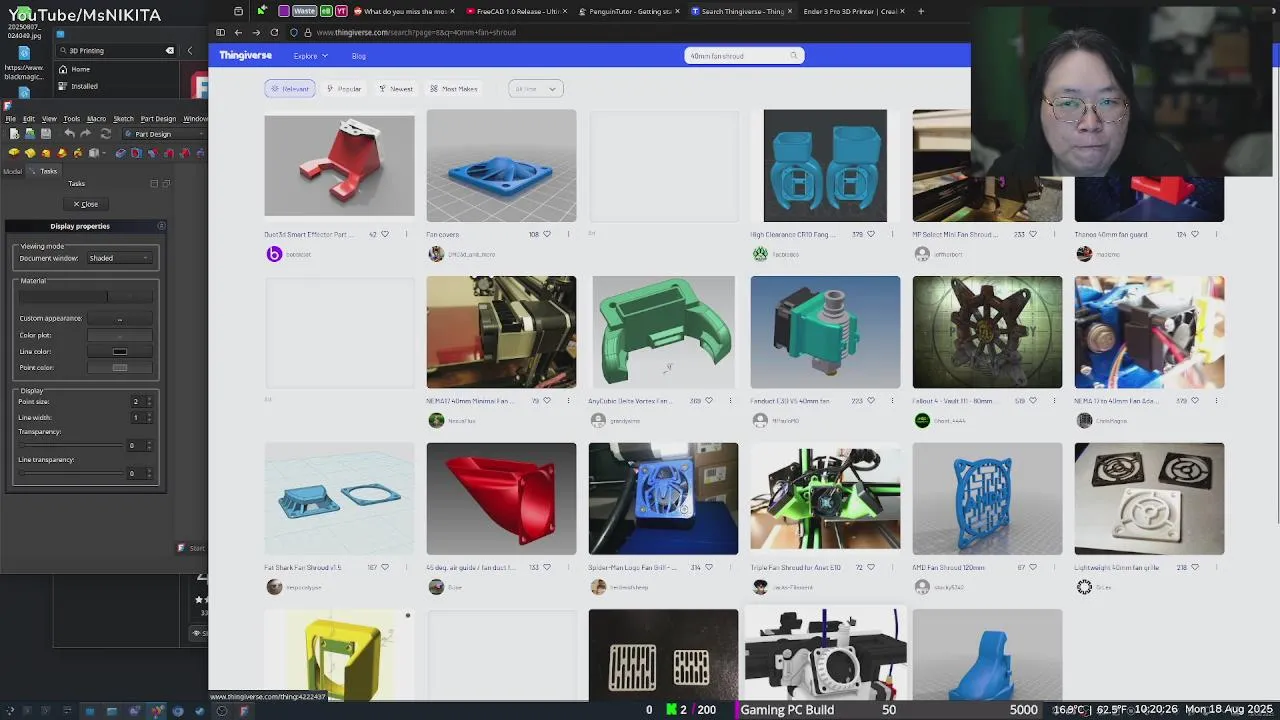This screenshot has width=1280, height=720.
Task: Open the FreeCAD File menu
Action: (10, 119)
